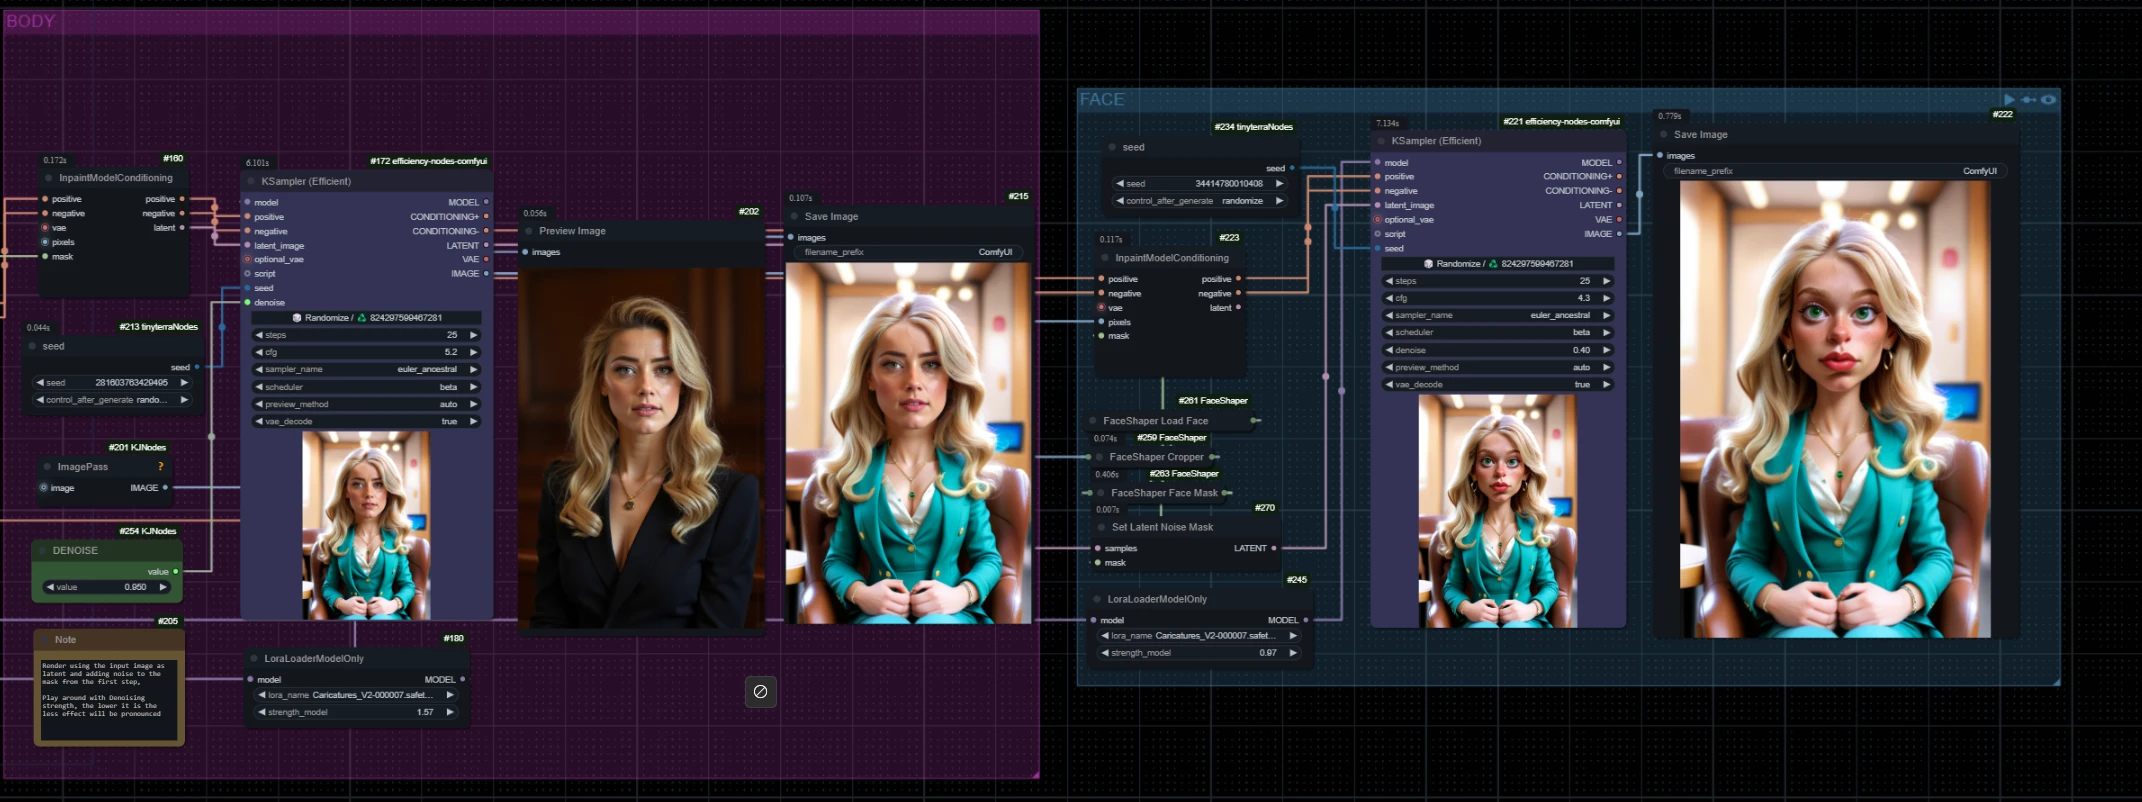The width and height of the screenshot is (2142, 802).
Task: Collapse the Note node via its dot
Action: click(x=45, y=640)
